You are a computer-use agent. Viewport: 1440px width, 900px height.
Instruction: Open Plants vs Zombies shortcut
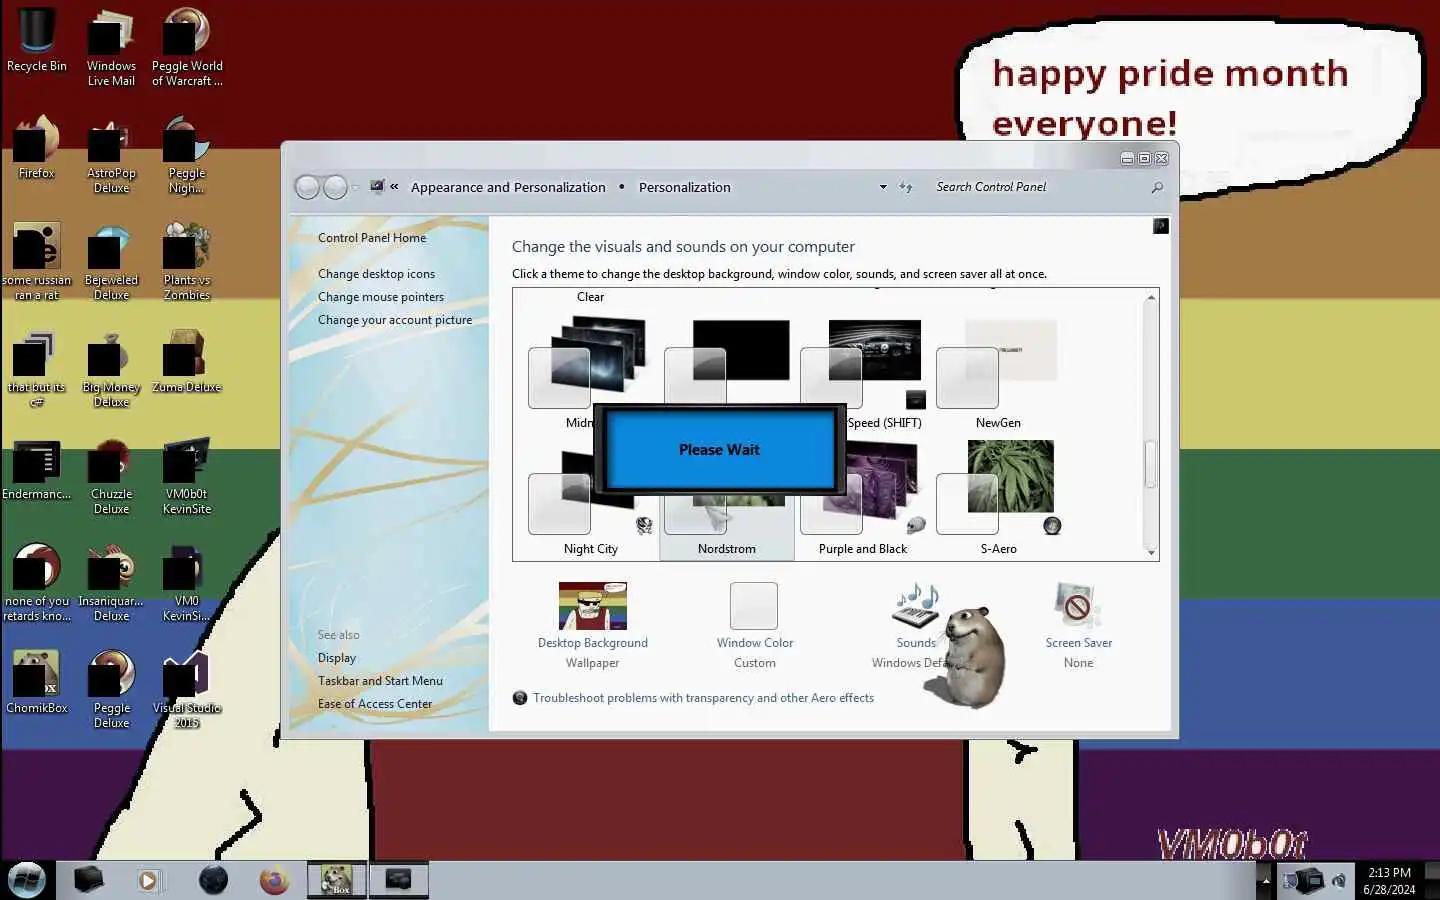coord(187,261)
